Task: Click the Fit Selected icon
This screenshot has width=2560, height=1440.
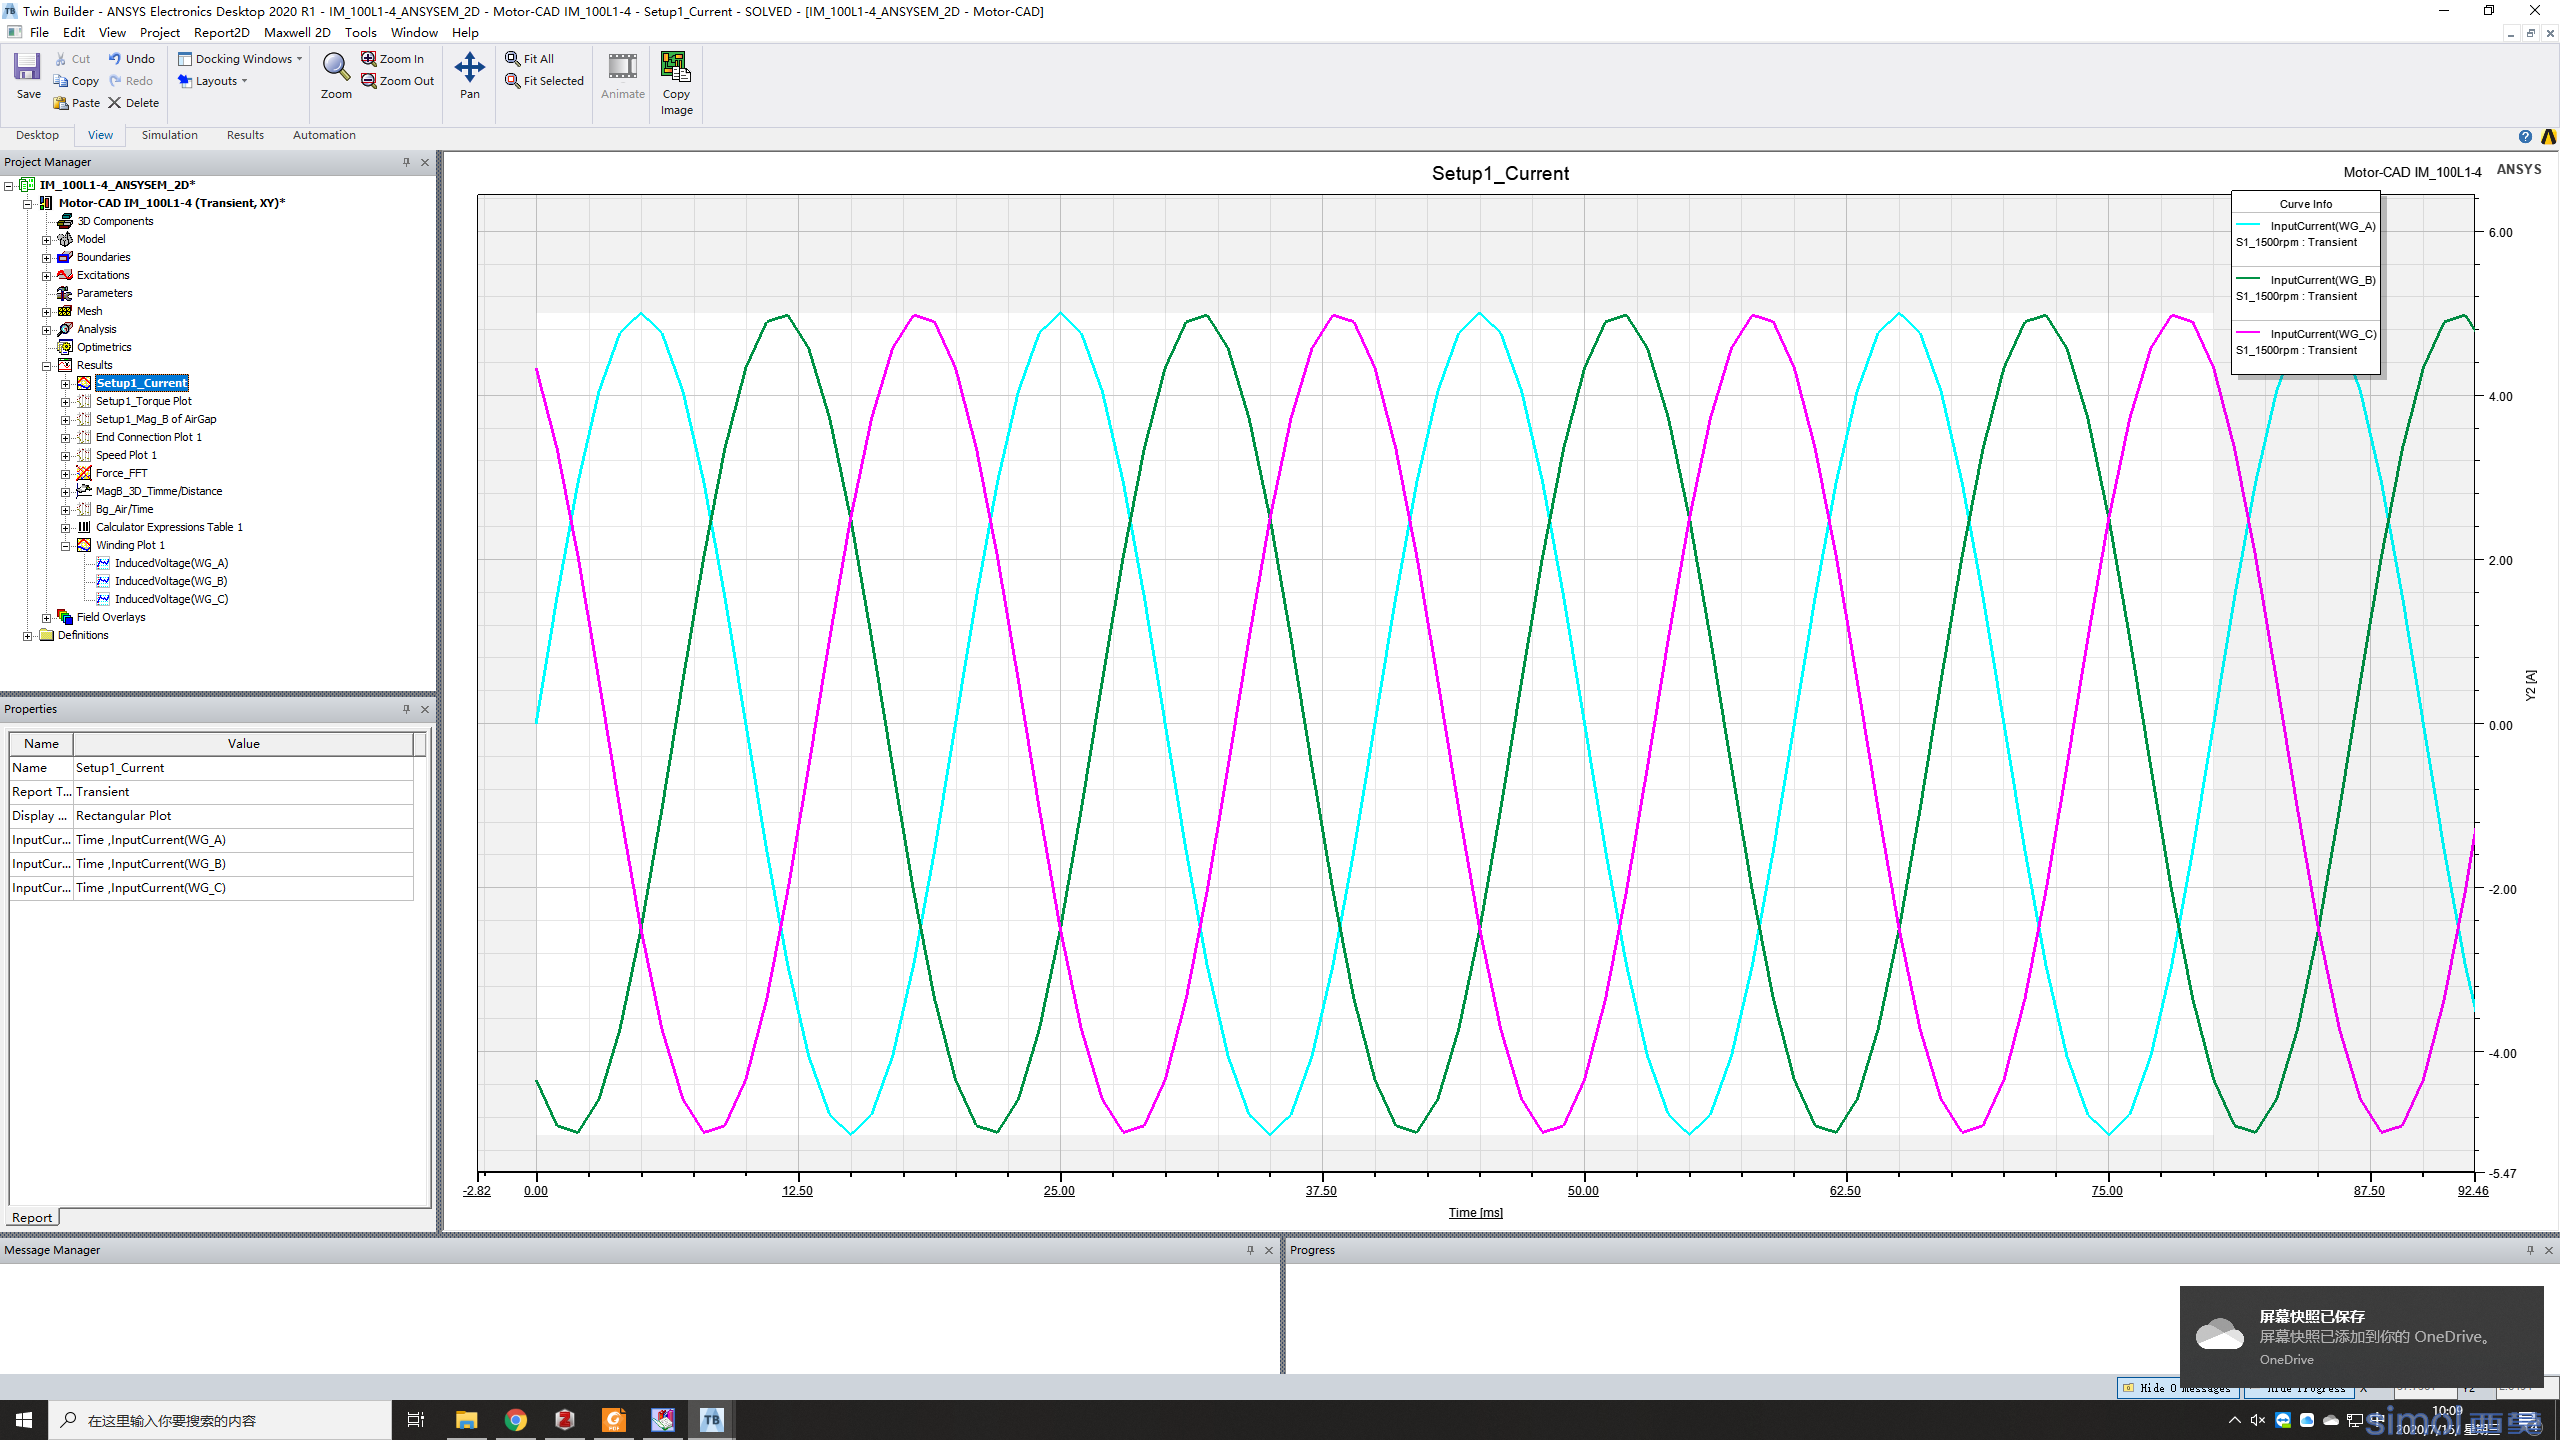Action: click(545, 81)
